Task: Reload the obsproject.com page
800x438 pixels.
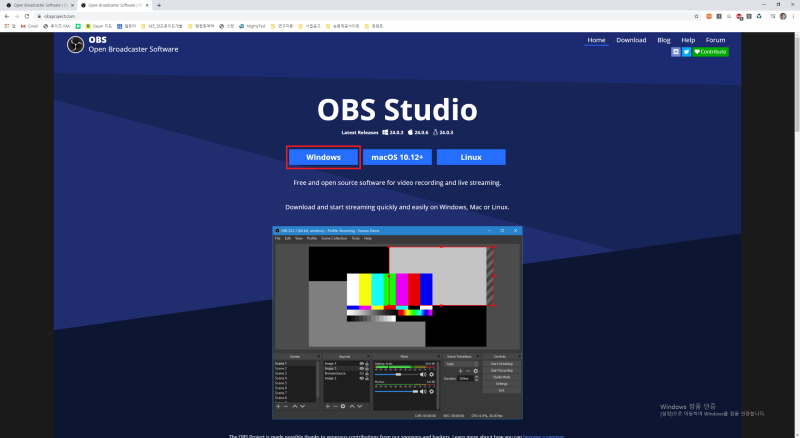Action: tap(27, 16)
